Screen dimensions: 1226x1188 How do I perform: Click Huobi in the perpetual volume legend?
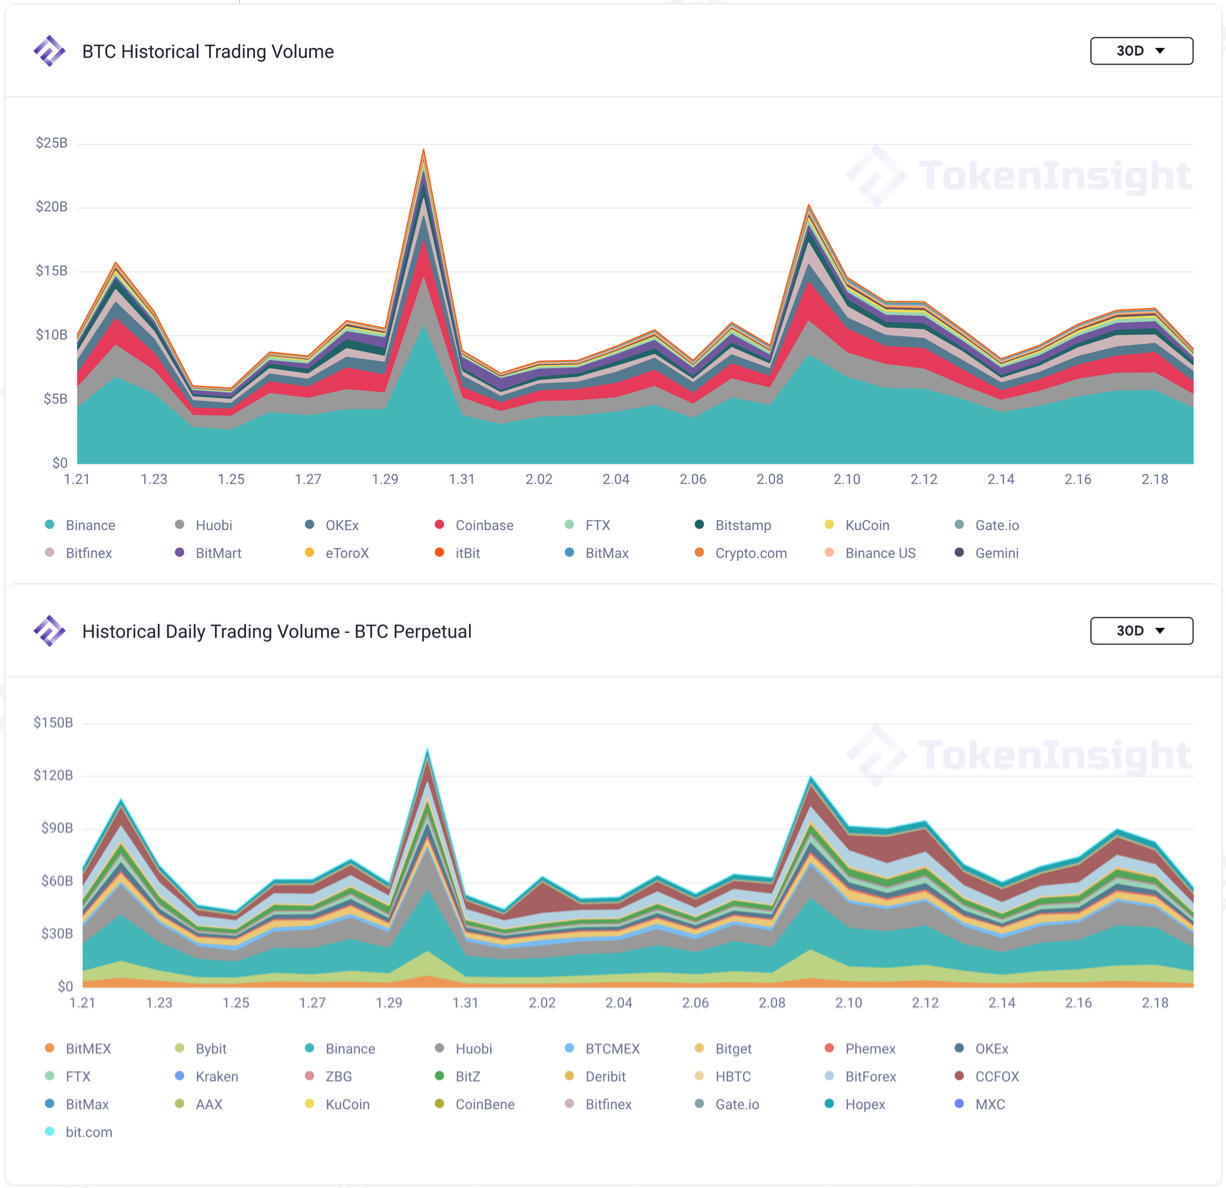click(463, 1049)
